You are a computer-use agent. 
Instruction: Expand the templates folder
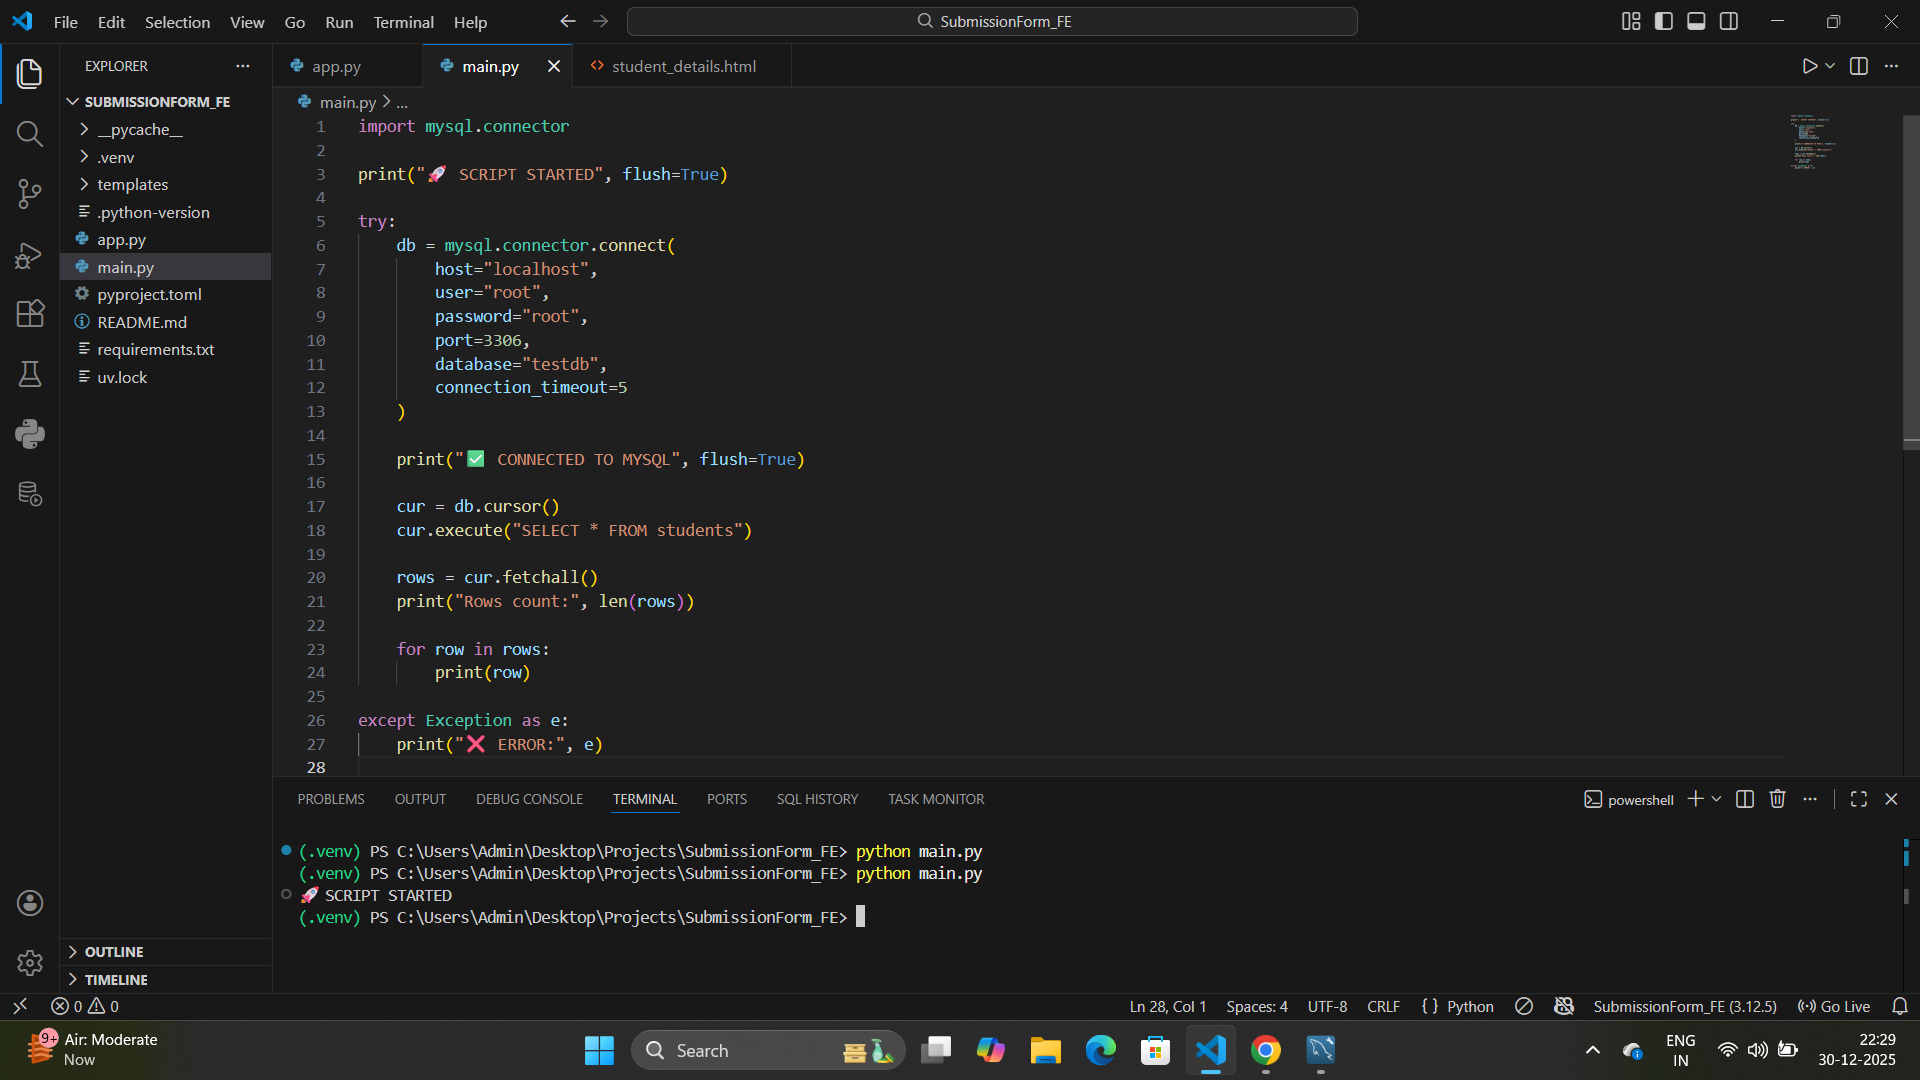point(132,185)
